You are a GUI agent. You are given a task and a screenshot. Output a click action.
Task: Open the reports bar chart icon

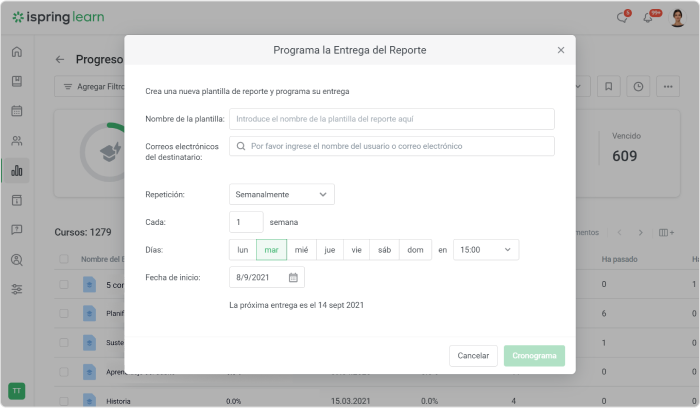tap(17, 171)
